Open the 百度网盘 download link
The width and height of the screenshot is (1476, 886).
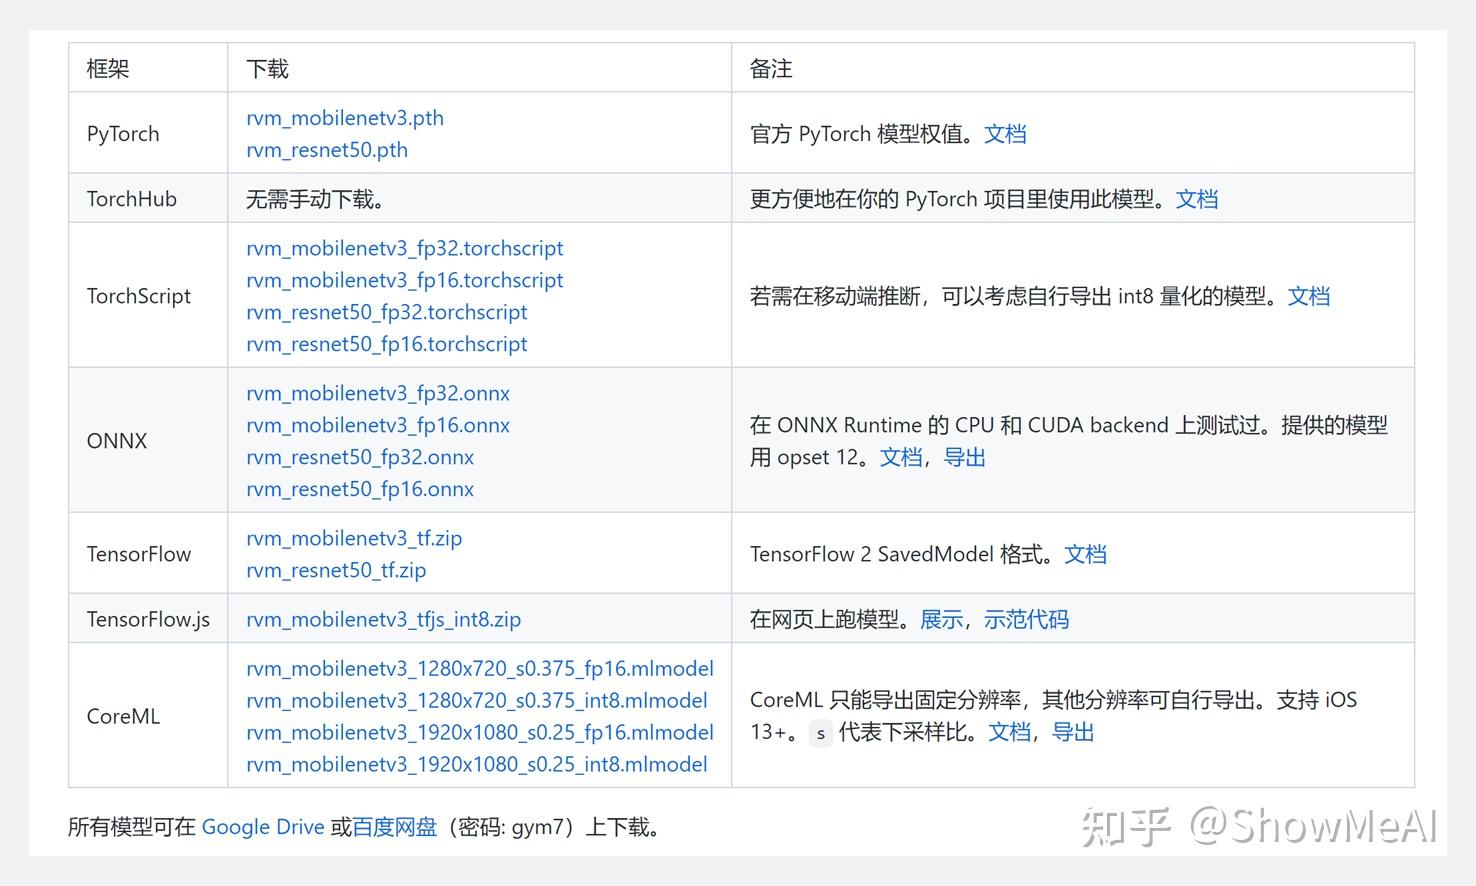(x=394, y=827)
